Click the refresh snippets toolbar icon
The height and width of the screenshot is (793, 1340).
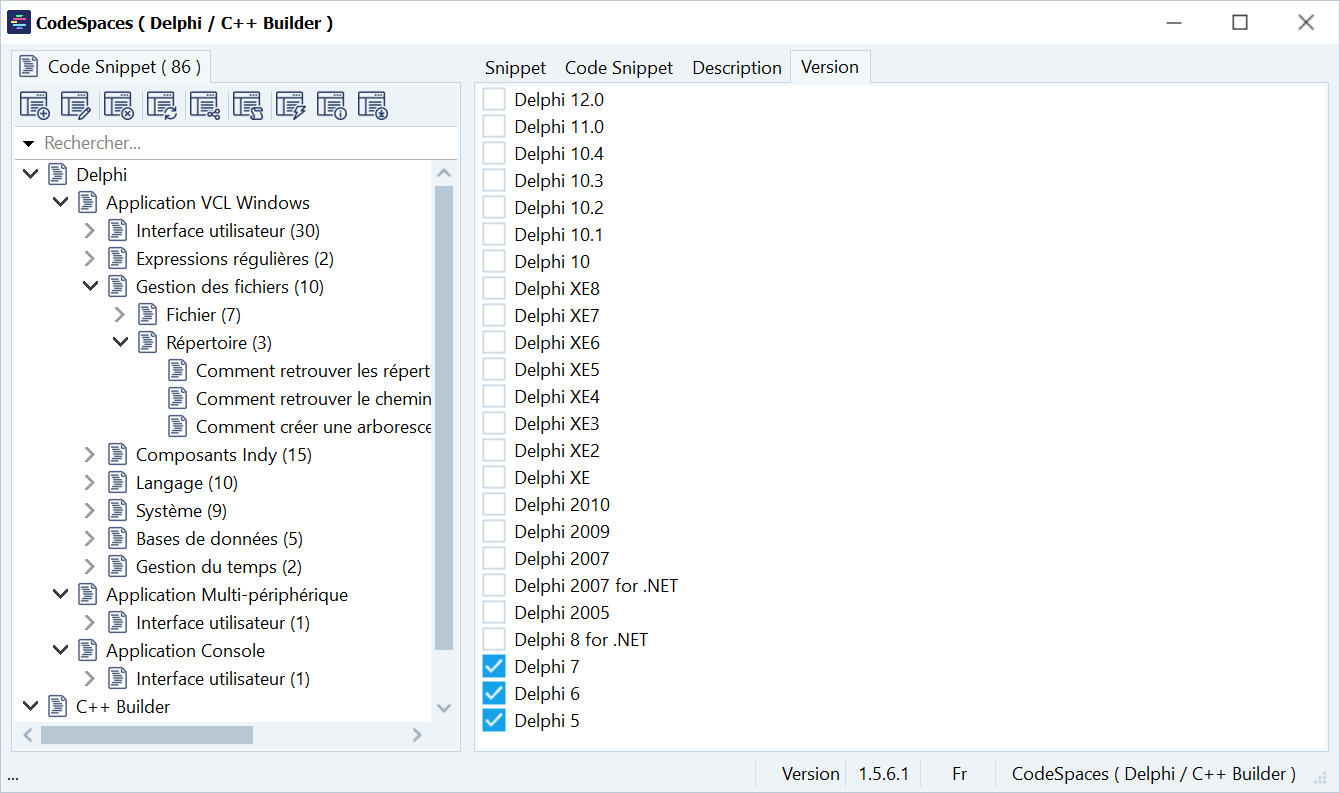(161, 105)
